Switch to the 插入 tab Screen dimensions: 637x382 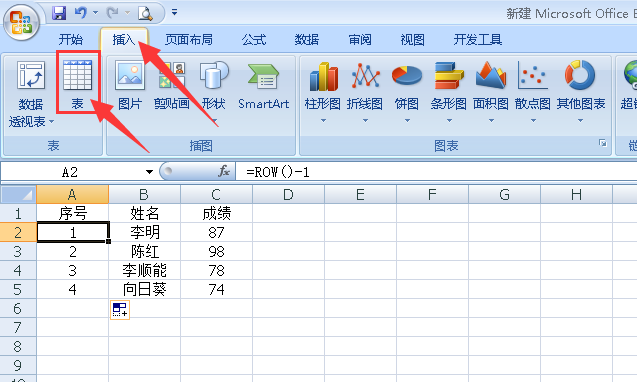coord(124,39)
